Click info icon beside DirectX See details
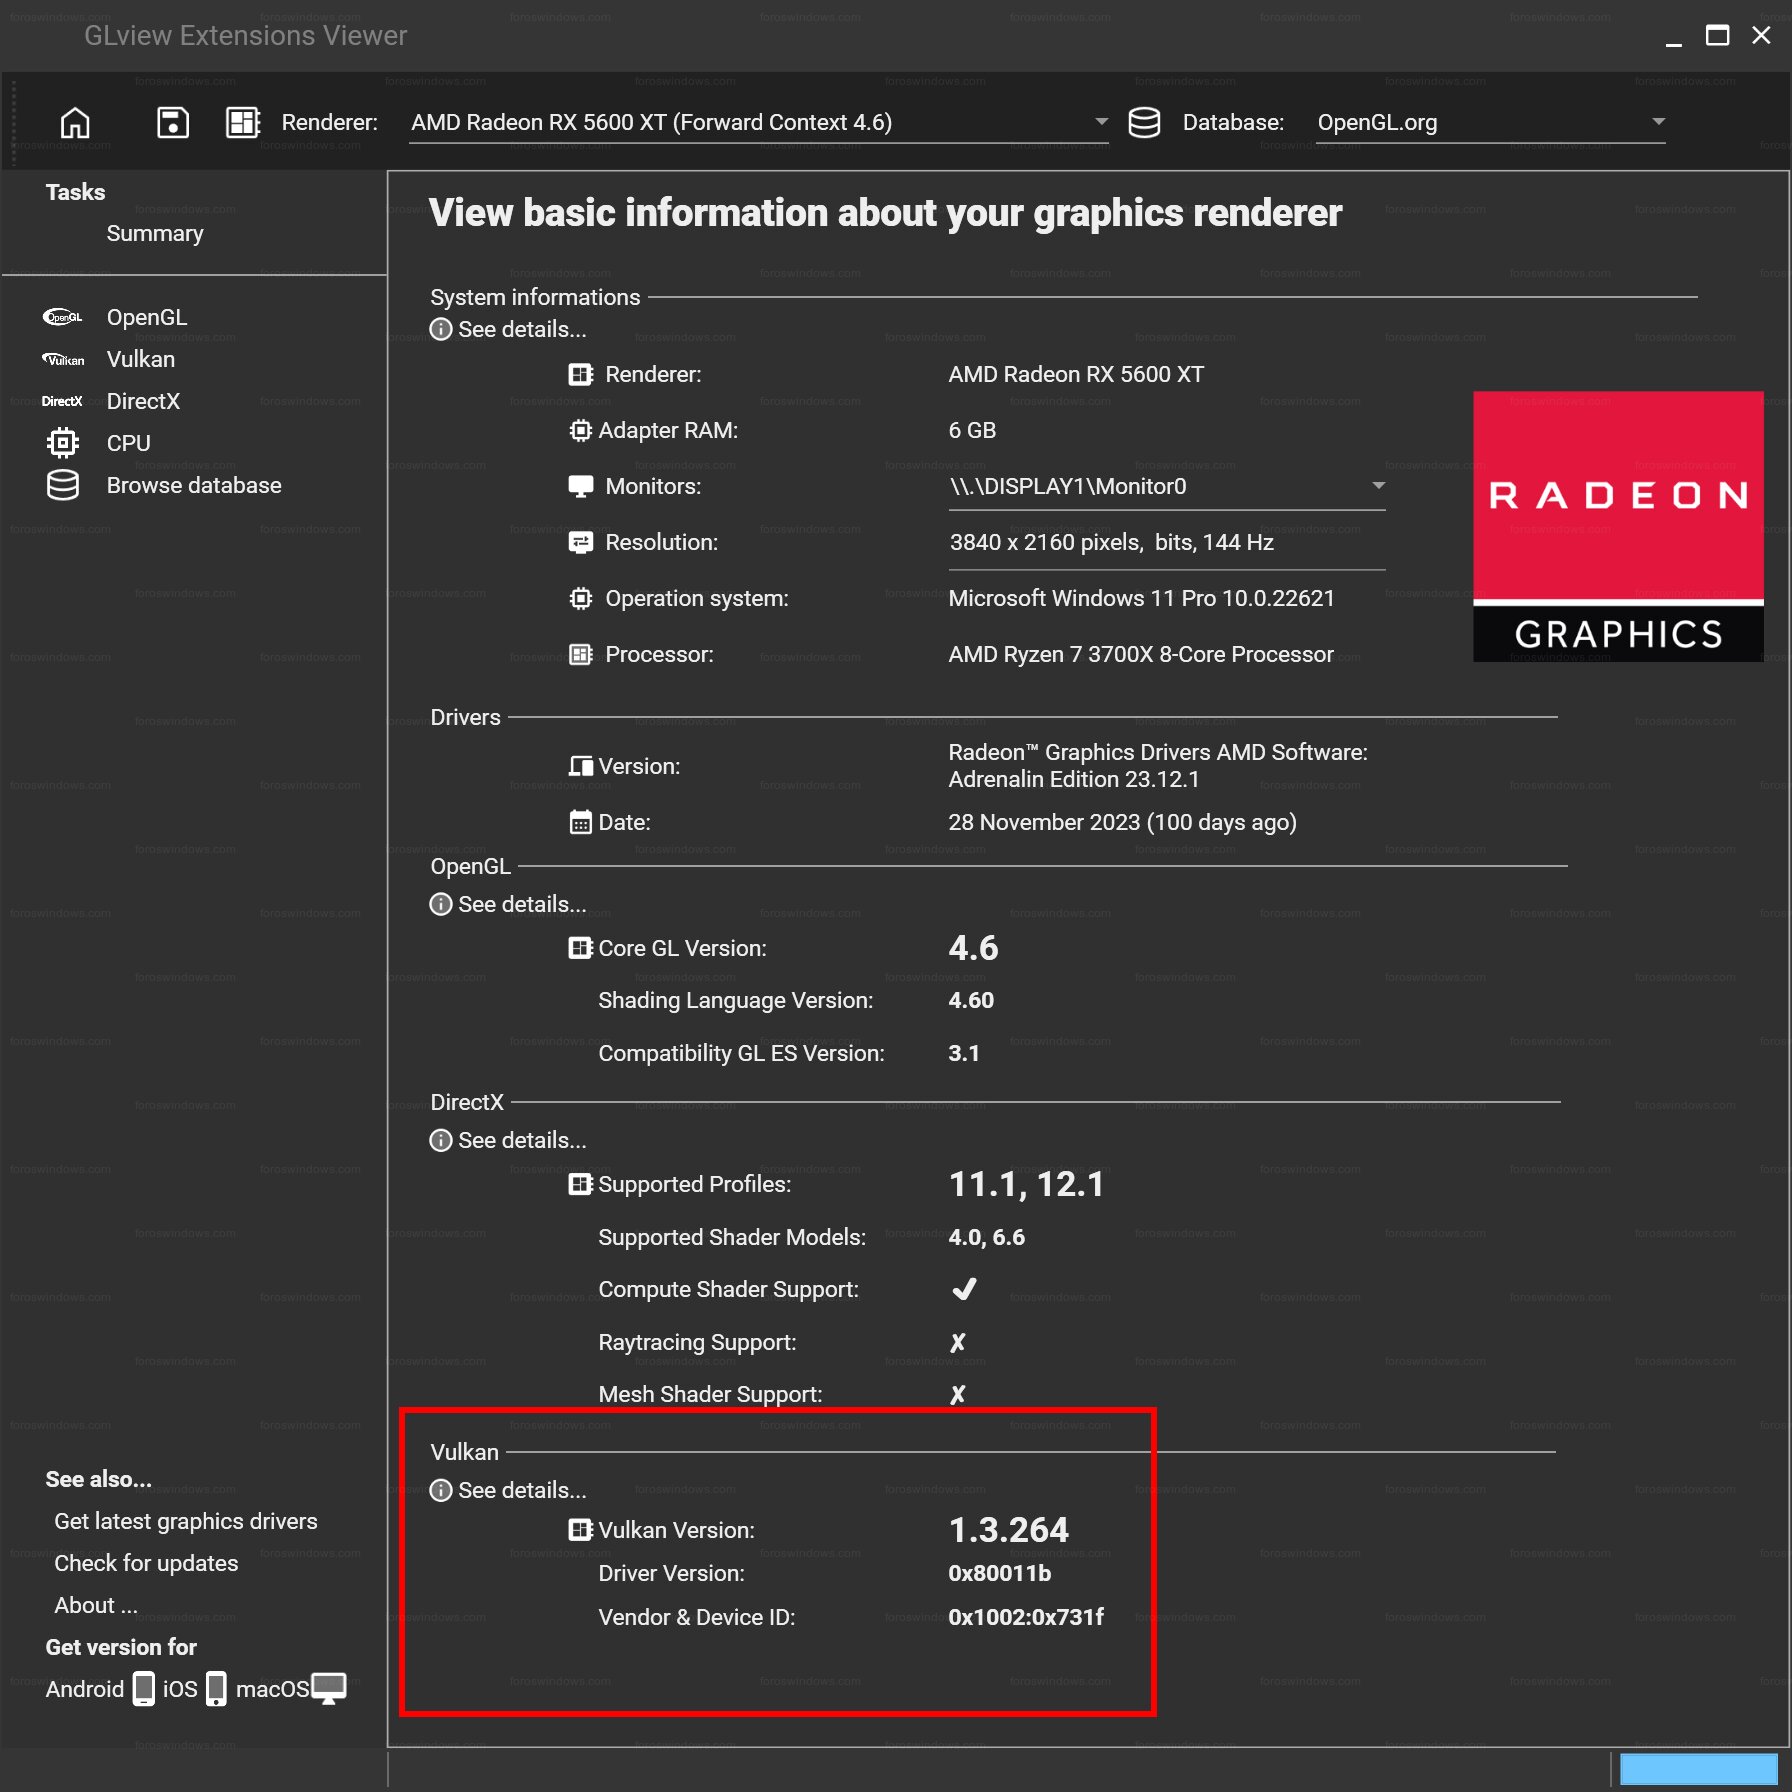This screenshot has height=1792, width=1792. tap(441, 1141)
